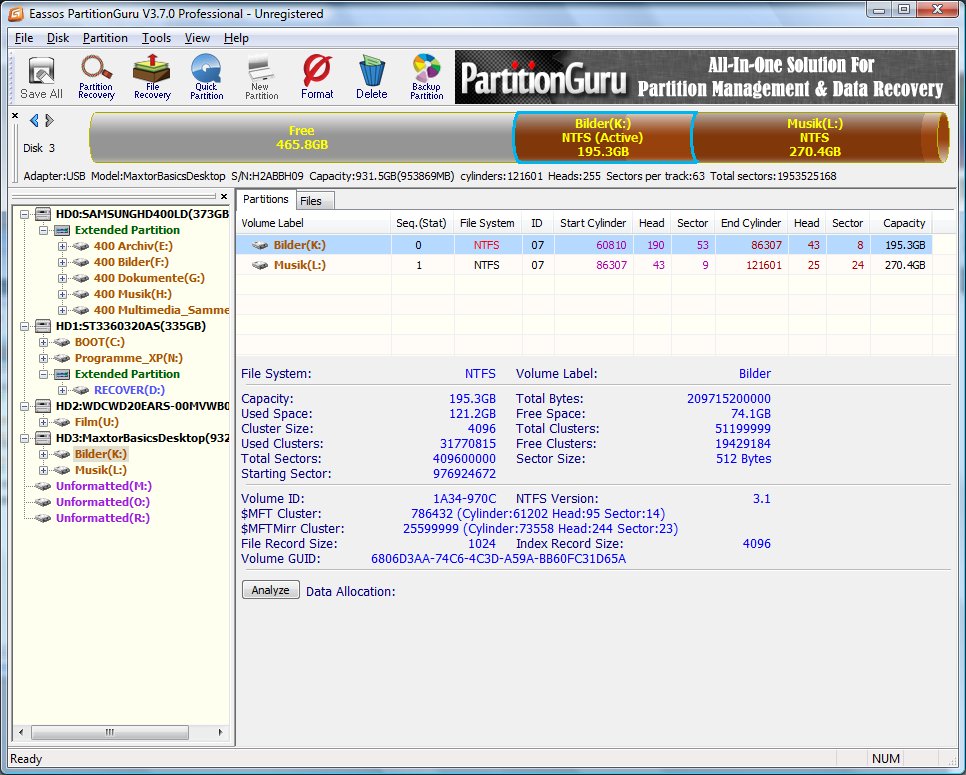Click tree scrollbar left arrow

(22, 732)
